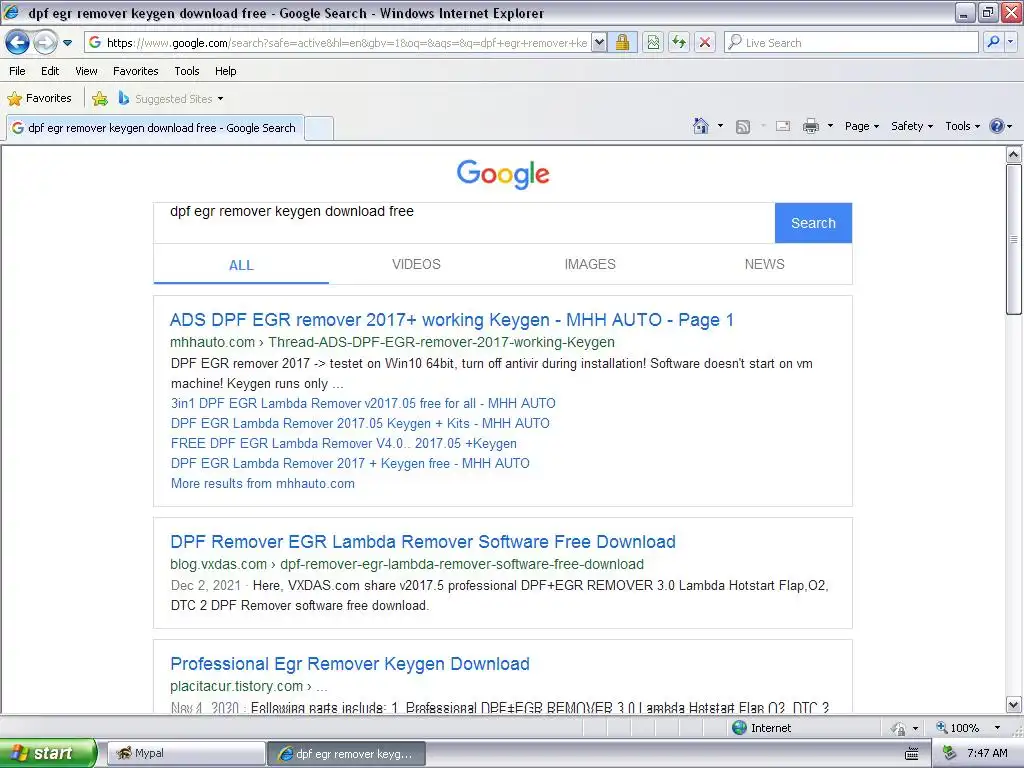The height and width of the screenshot is (768, 1024).
Task: Click the network tray icon
Action: (x=949, y=753)
